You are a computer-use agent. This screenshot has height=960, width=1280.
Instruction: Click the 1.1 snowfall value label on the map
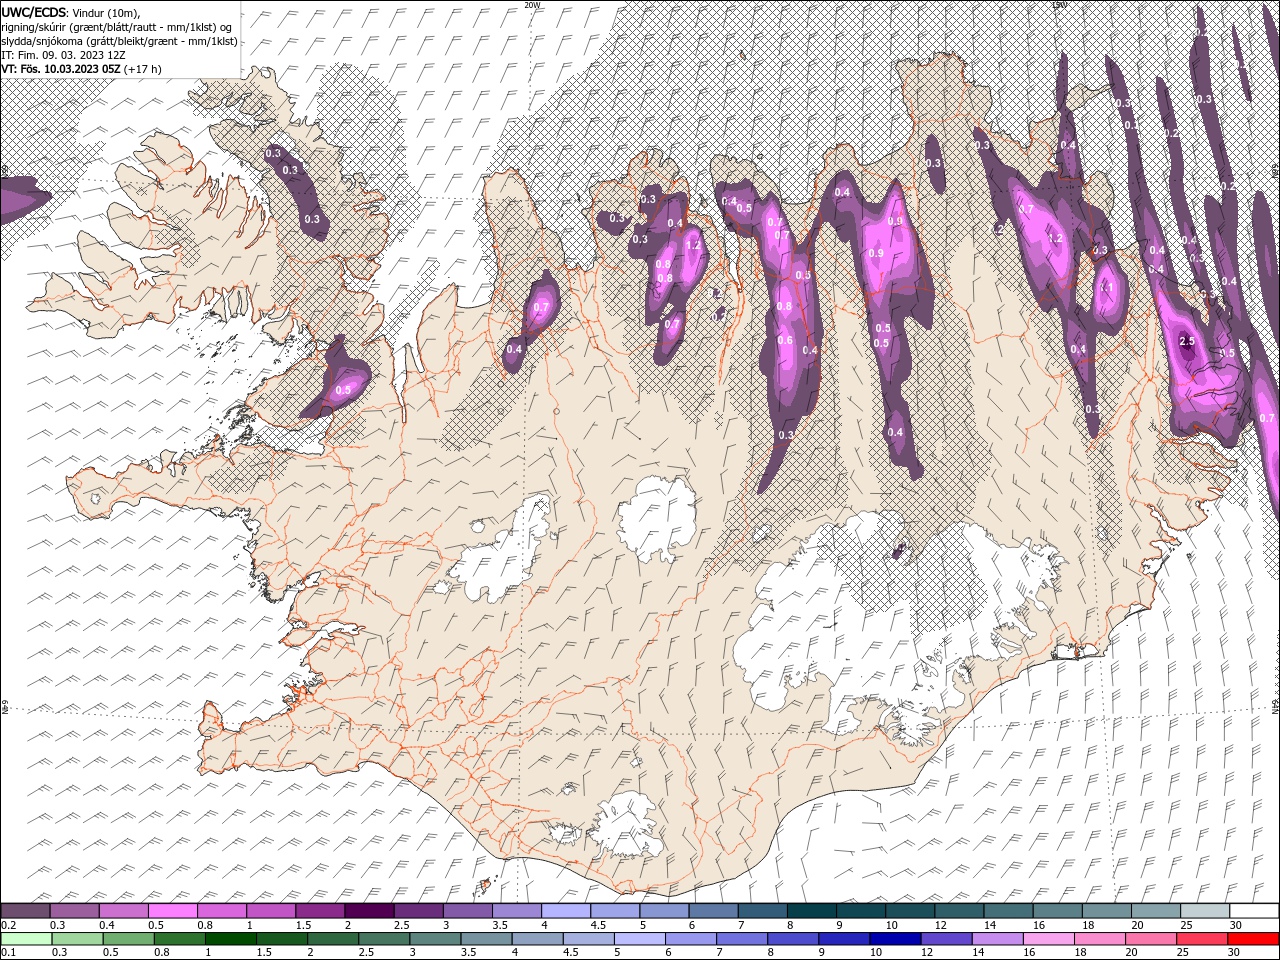pos(1106,287)
